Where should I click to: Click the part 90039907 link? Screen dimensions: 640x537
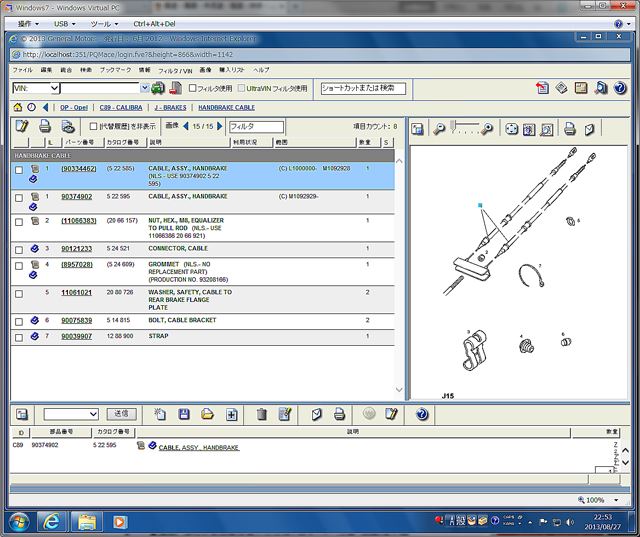coord(76,336)
